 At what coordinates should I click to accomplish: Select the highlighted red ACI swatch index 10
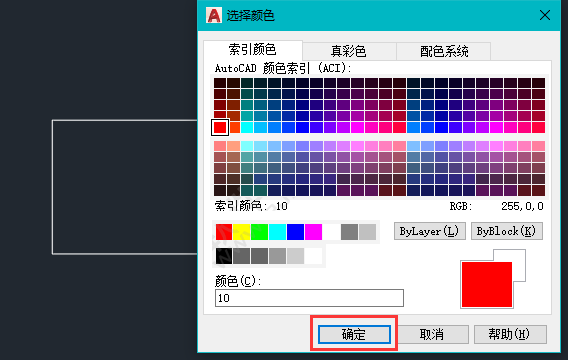(220, 127)
